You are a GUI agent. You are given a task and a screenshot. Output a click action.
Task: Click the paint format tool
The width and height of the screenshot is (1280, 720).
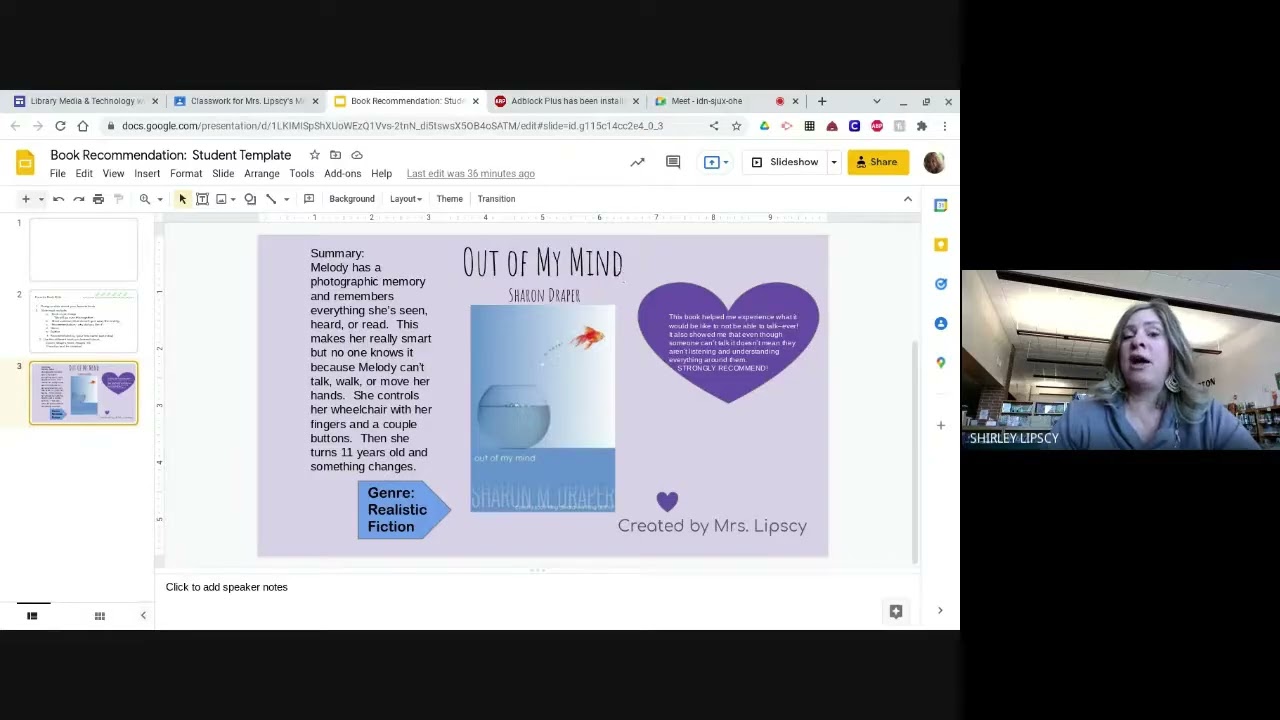tap(118, 199)
